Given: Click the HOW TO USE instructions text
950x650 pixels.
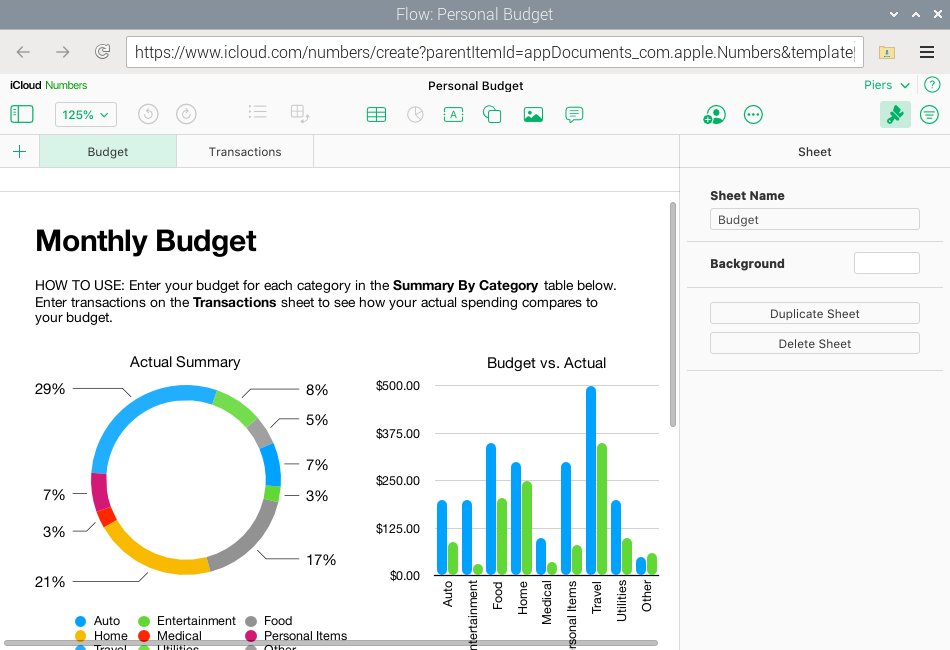Looking at the screenshot, I should coord(325,301).
